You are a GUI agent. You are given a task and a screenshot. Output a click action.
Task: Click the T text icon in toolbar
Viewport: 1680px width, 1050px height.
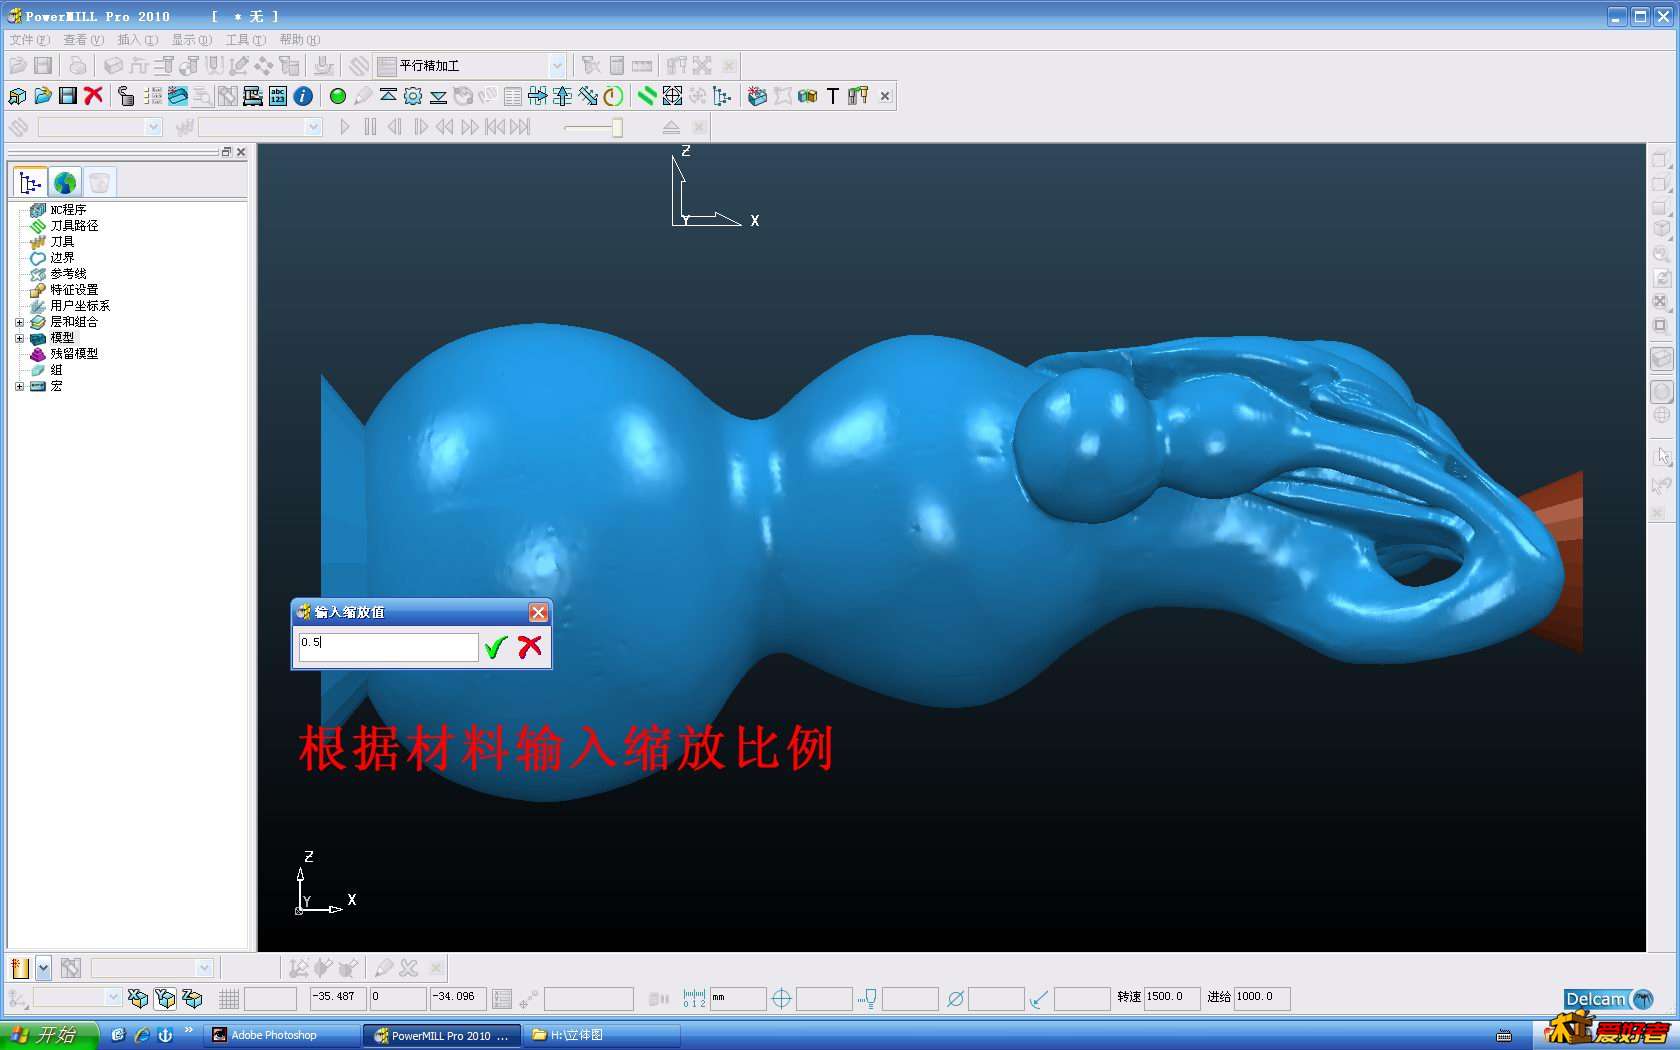(832, 96)
